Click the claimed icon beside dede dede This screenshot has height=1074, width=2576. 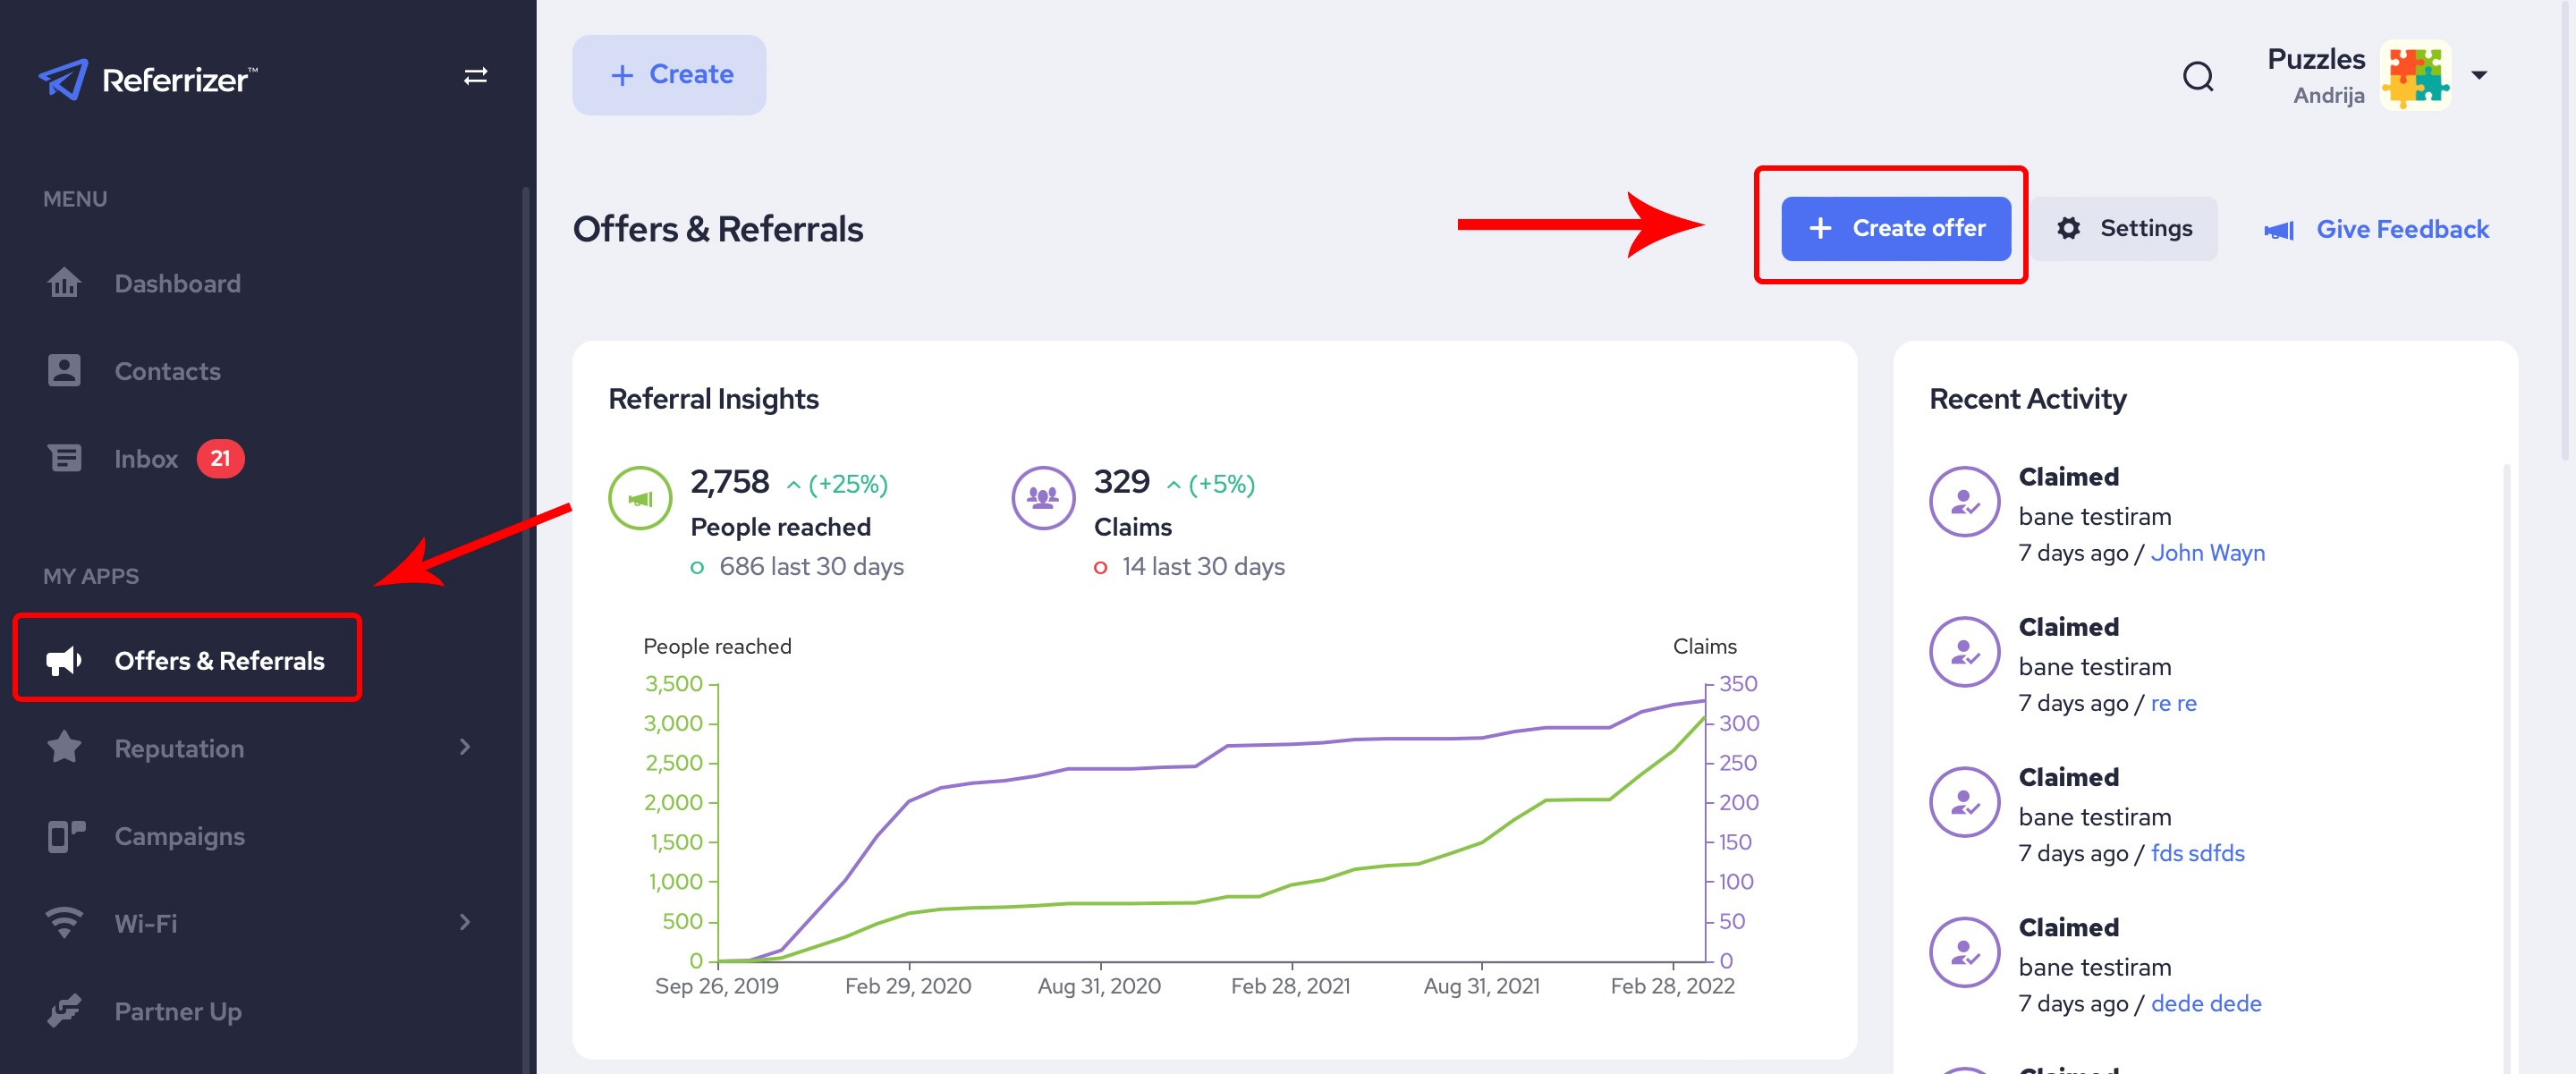(x=1964, y=952)
